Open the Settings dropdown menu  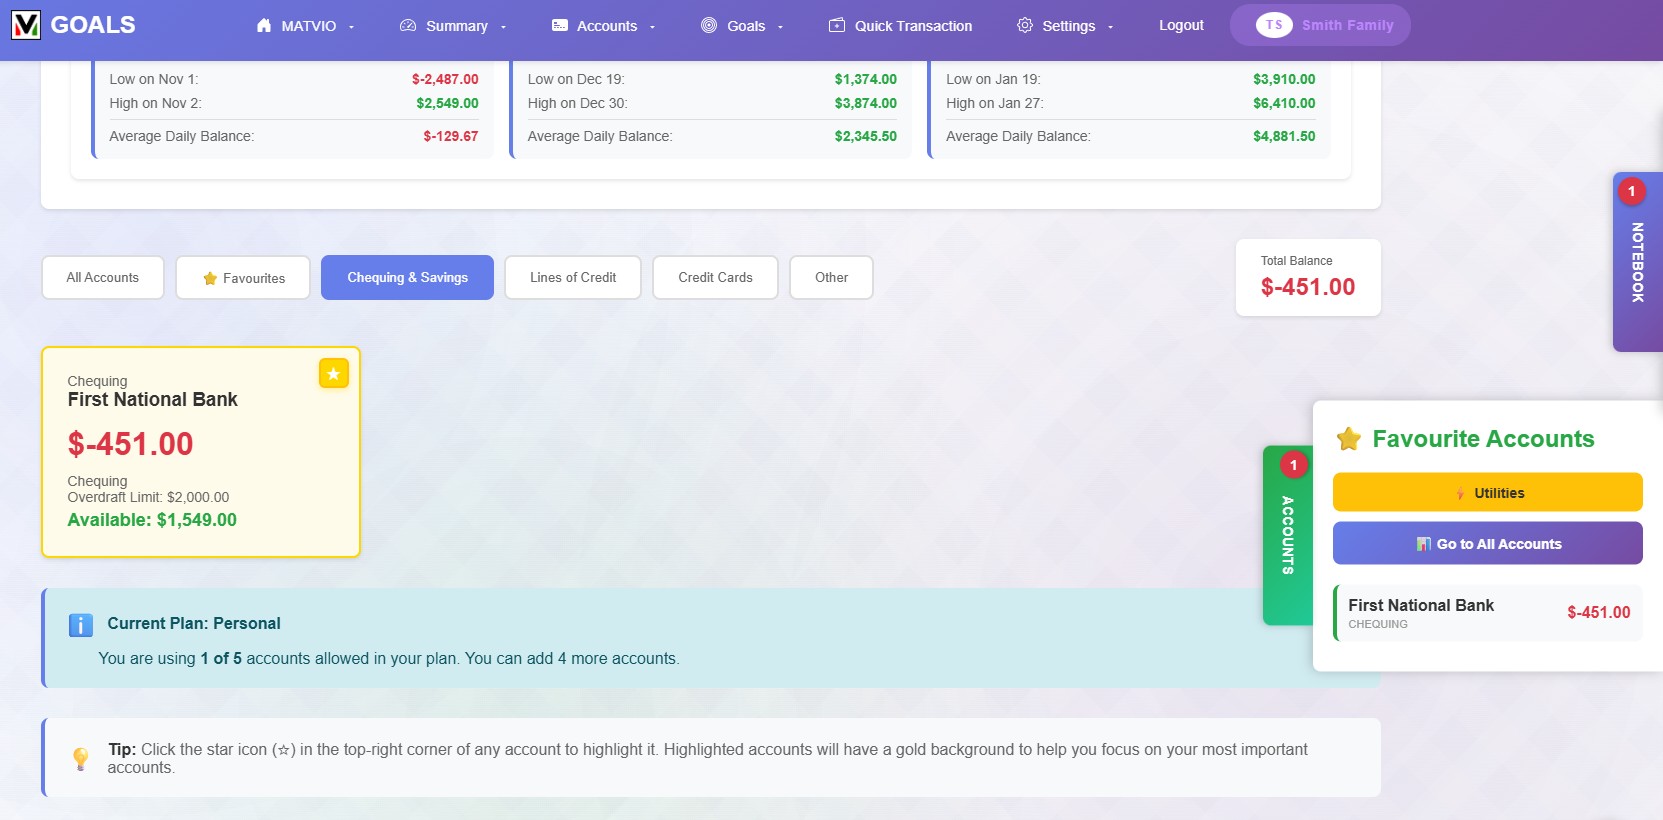click(x=1067, y=26)
